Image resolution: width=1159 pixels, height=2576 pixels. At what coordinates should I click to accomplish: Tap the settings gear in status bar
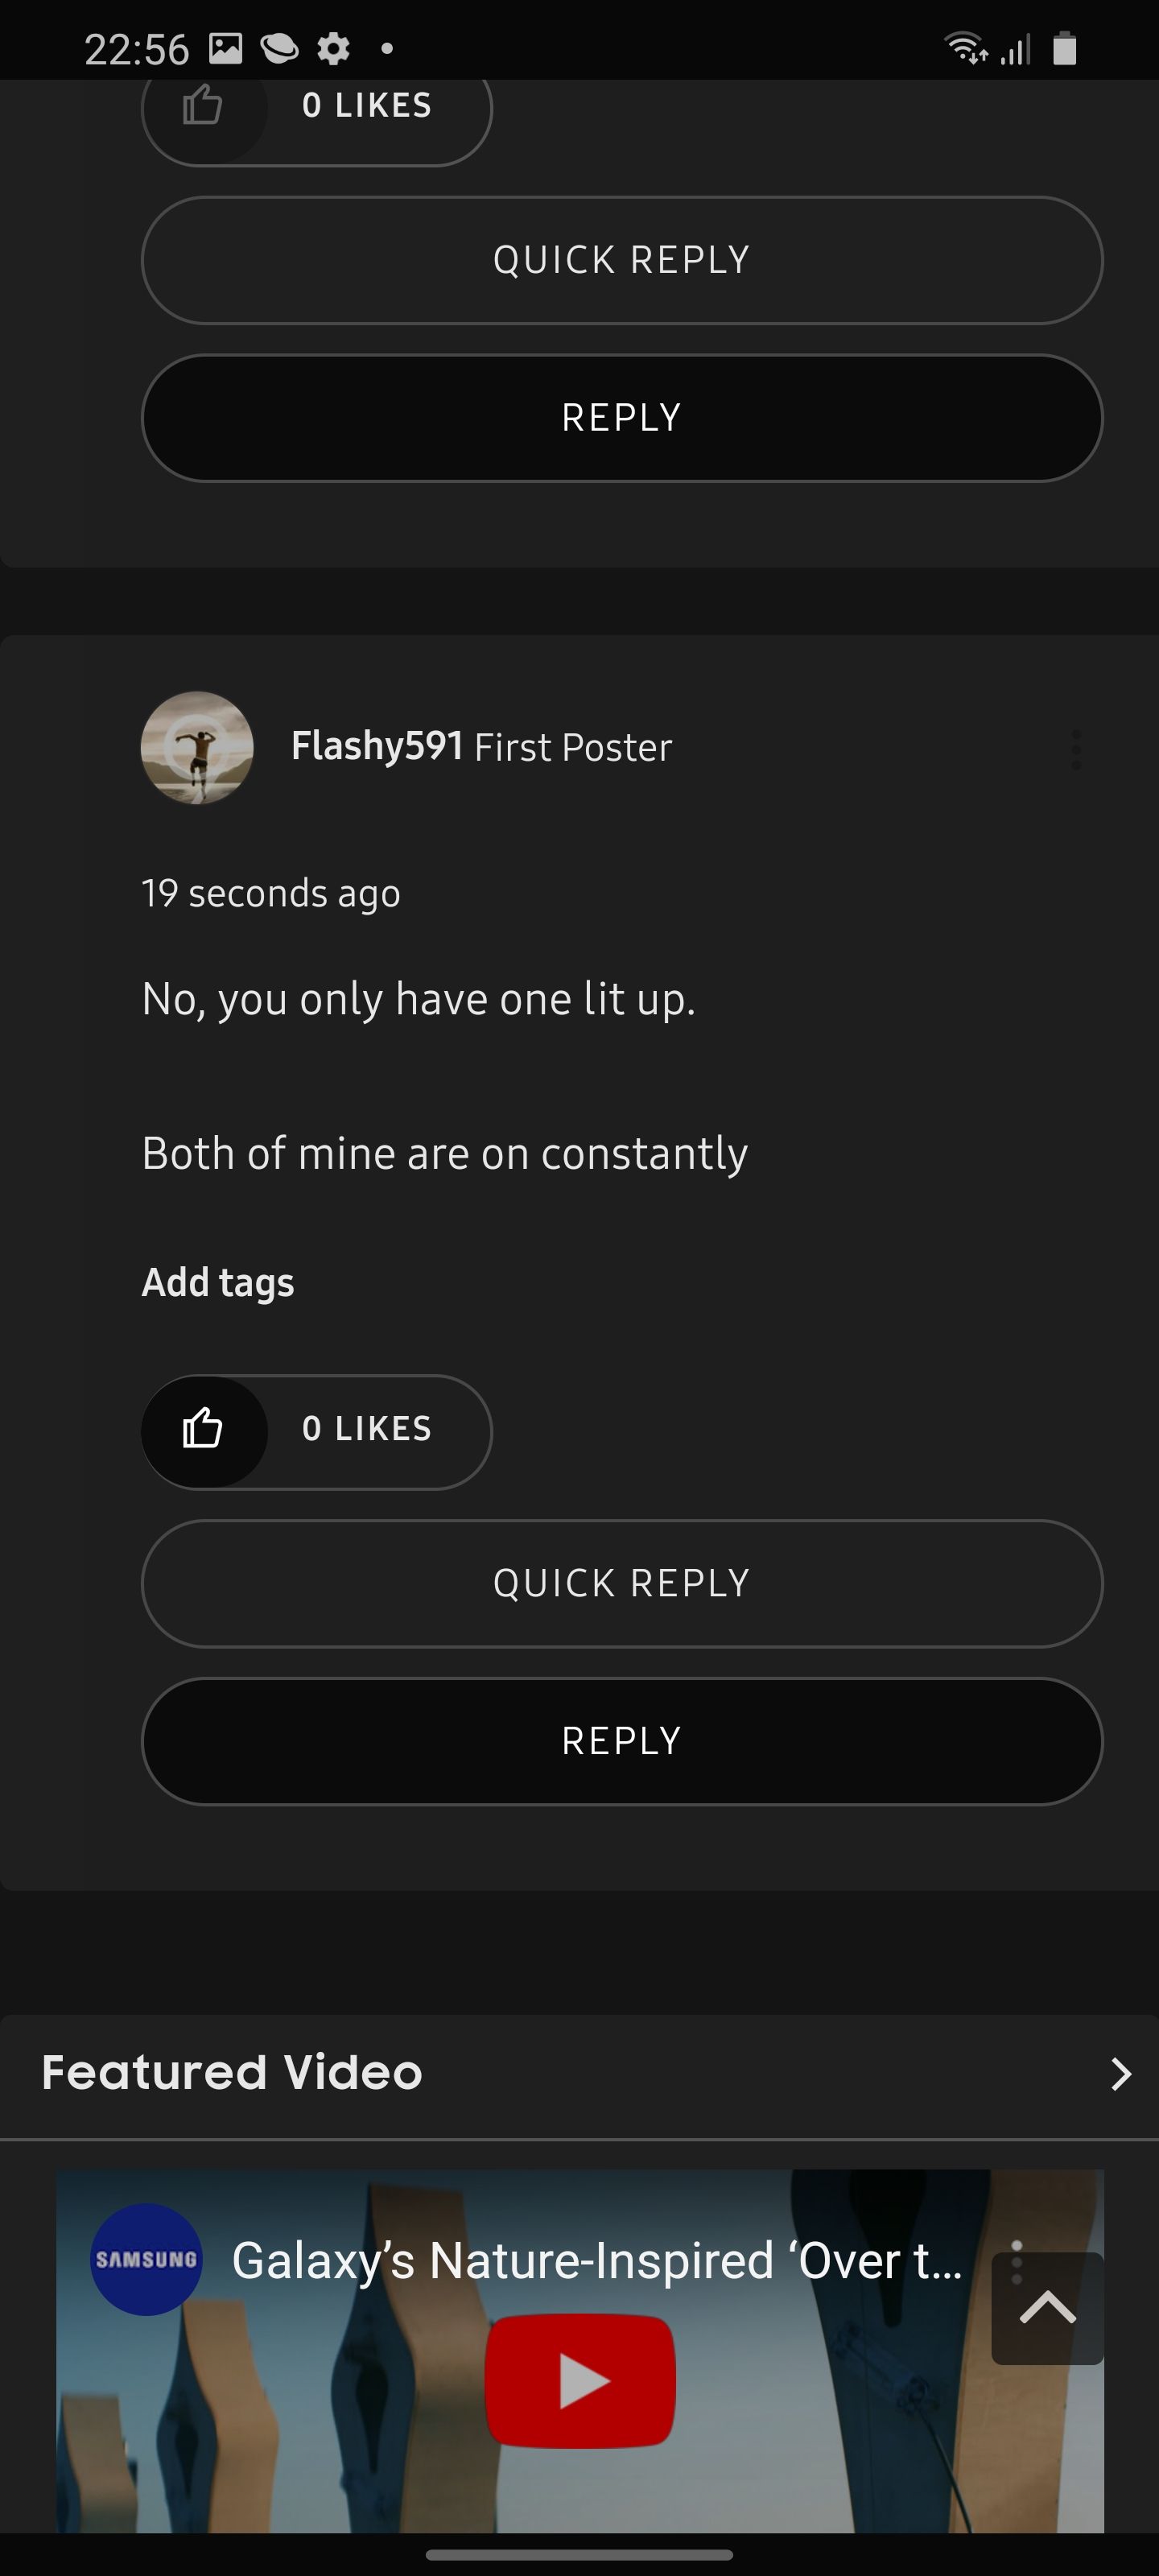click(333, 48)
